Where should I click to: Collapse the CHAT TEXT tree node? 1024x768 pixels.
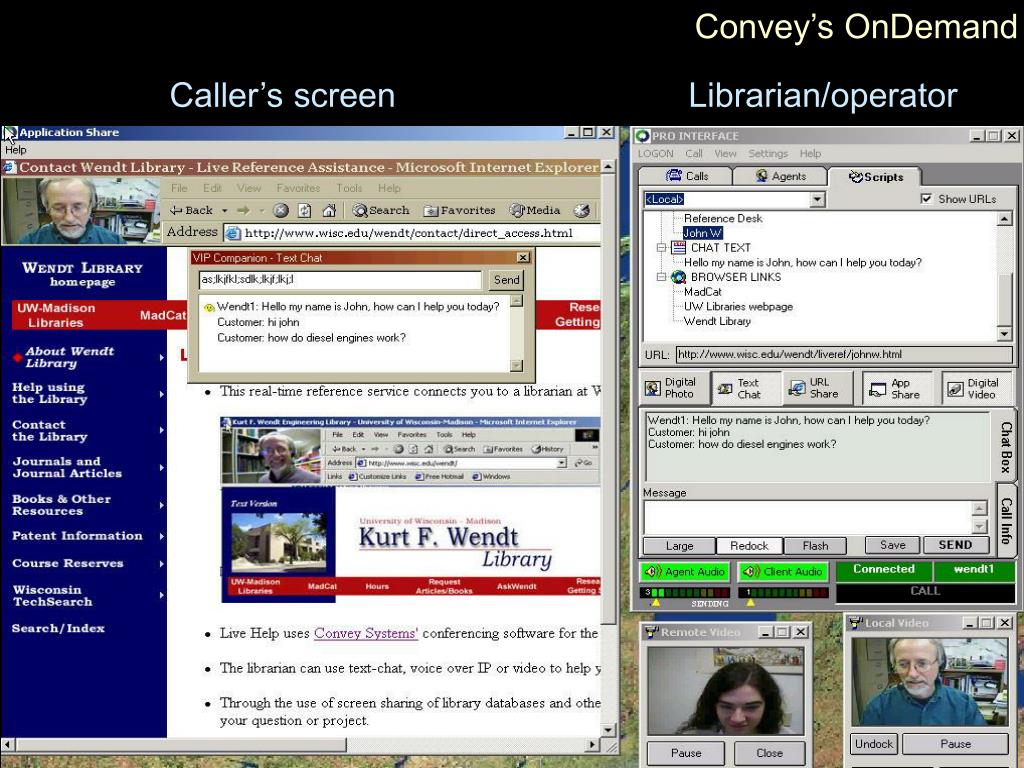661,248
